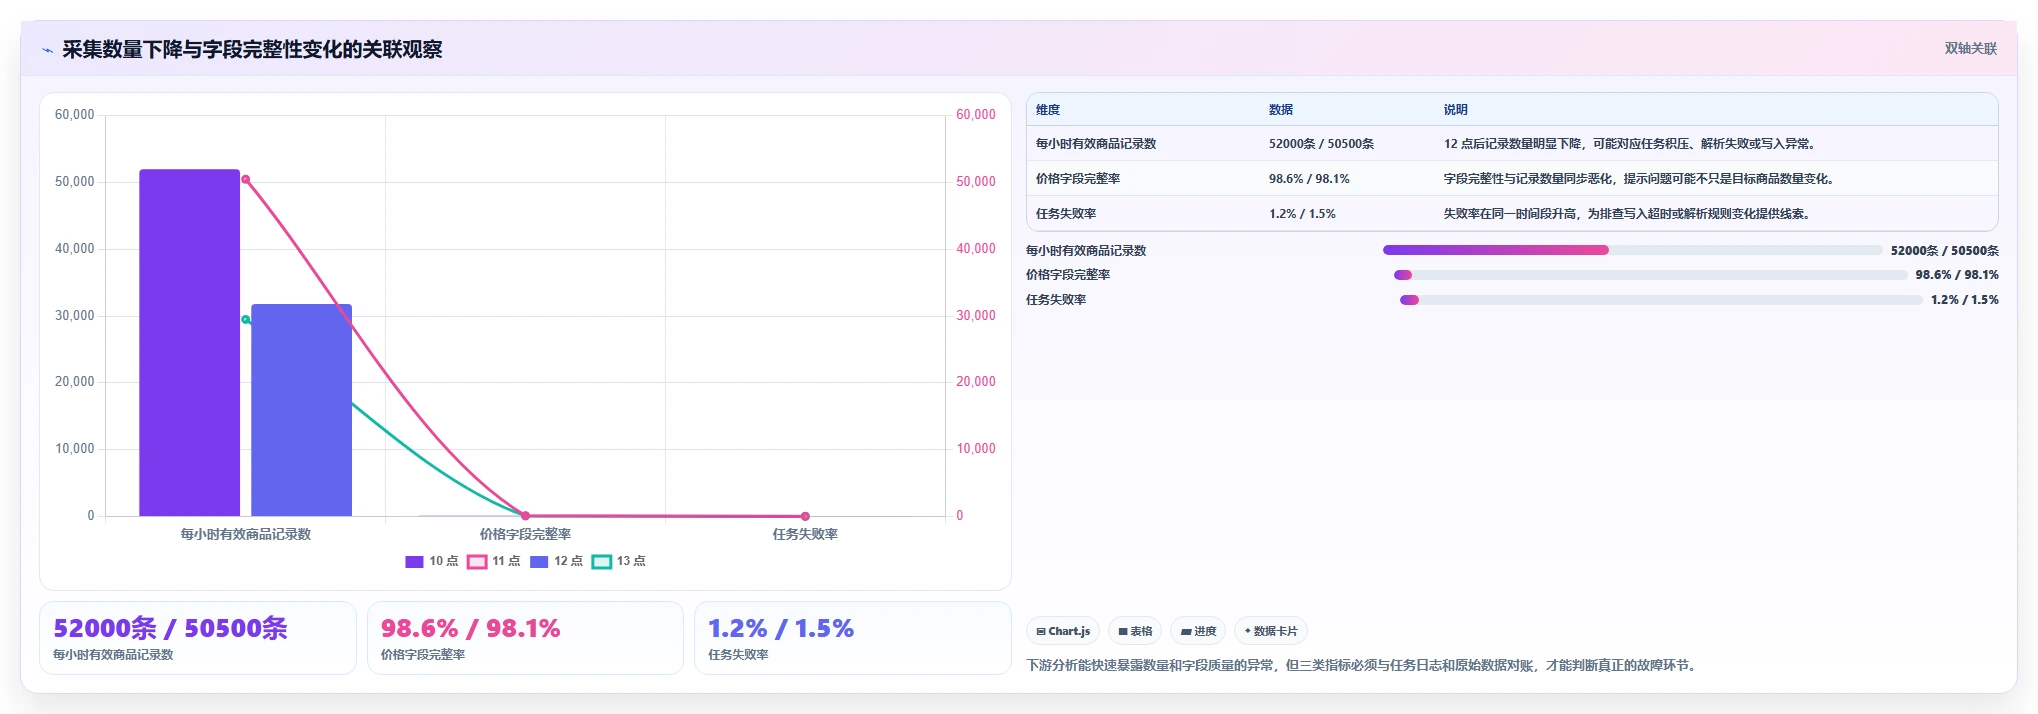Viewport: 2038px width, 714px height.
Task: Click the 任务失败率 progress bar
Action: [x=1661, y=300]
